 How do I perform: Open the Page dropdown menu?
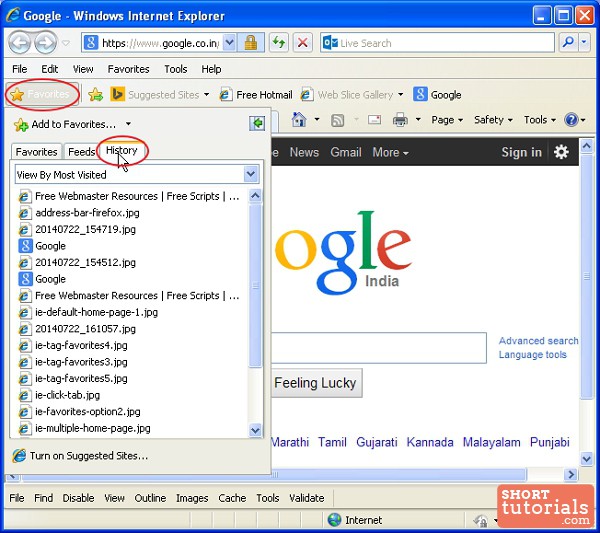click(x=446, y=120)
